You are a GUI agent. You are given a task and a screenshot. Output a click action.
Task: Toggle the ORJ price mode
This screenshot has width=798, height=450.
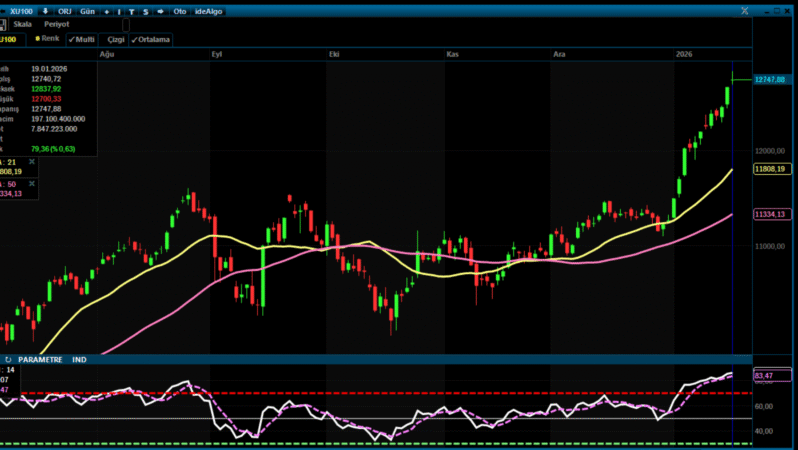click(67, 11)
